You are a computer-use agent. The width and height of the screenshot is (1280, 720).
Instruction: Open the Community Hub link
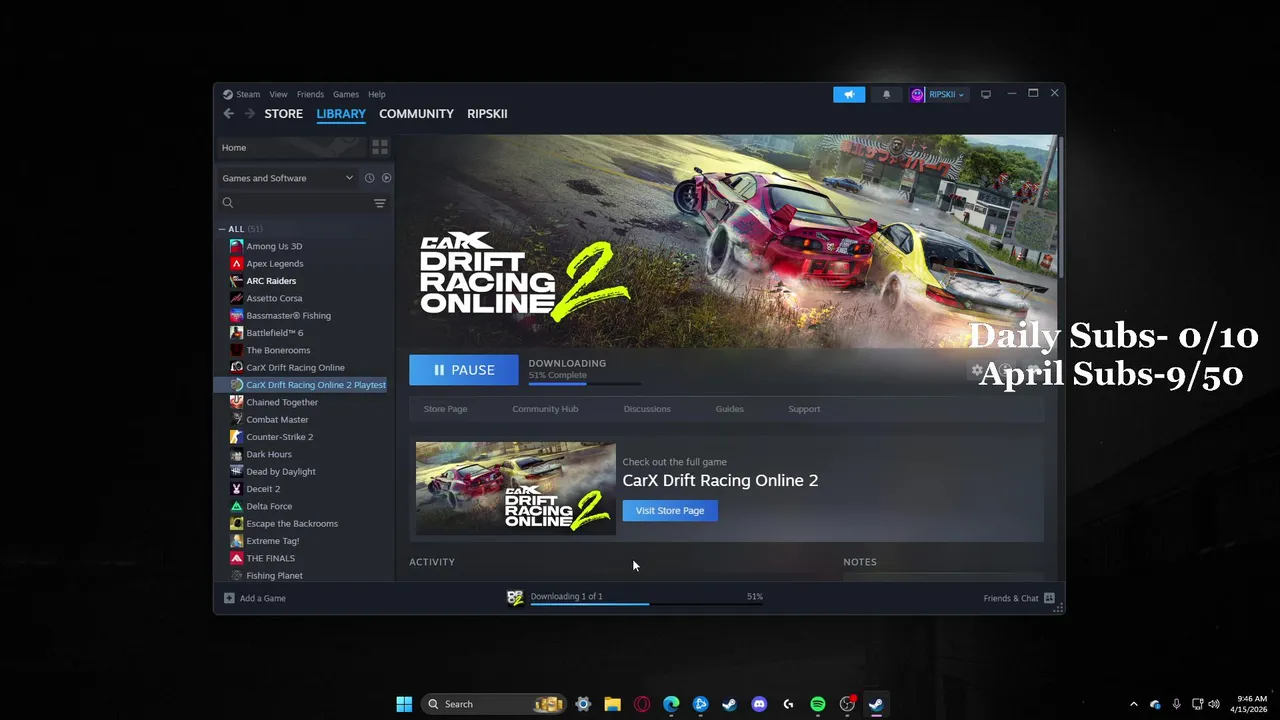[545, 409]
